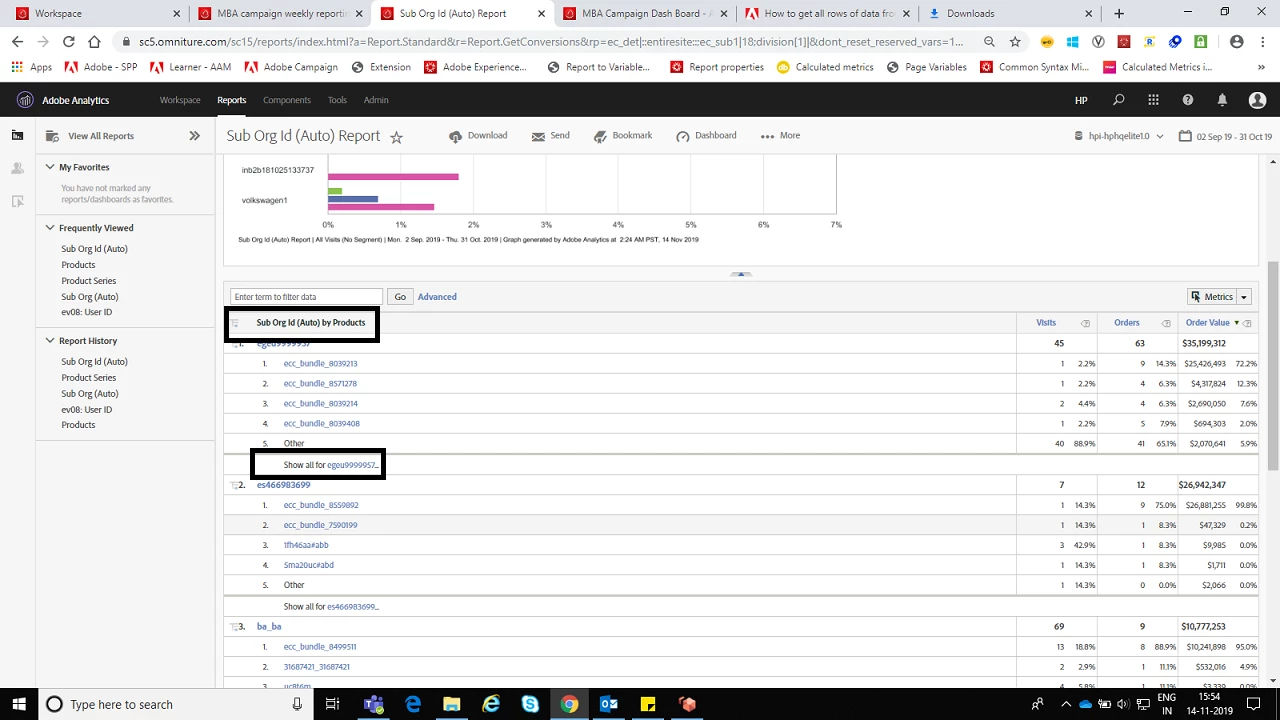This screenshot has height=720, width=1280.
Task: Collapse the Report History section
Action: (x=50, y=341)
